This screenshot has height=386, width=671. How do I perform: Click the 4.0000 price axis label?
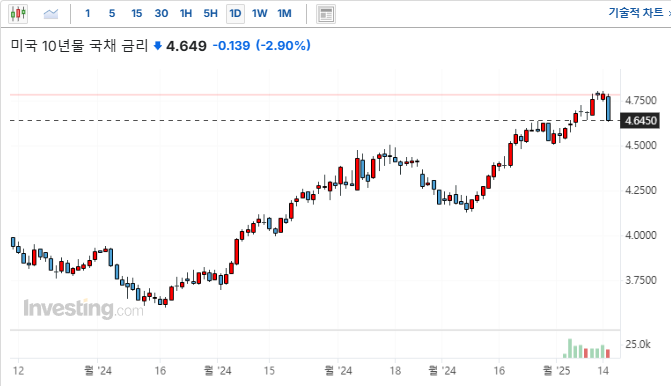point(641,235)
